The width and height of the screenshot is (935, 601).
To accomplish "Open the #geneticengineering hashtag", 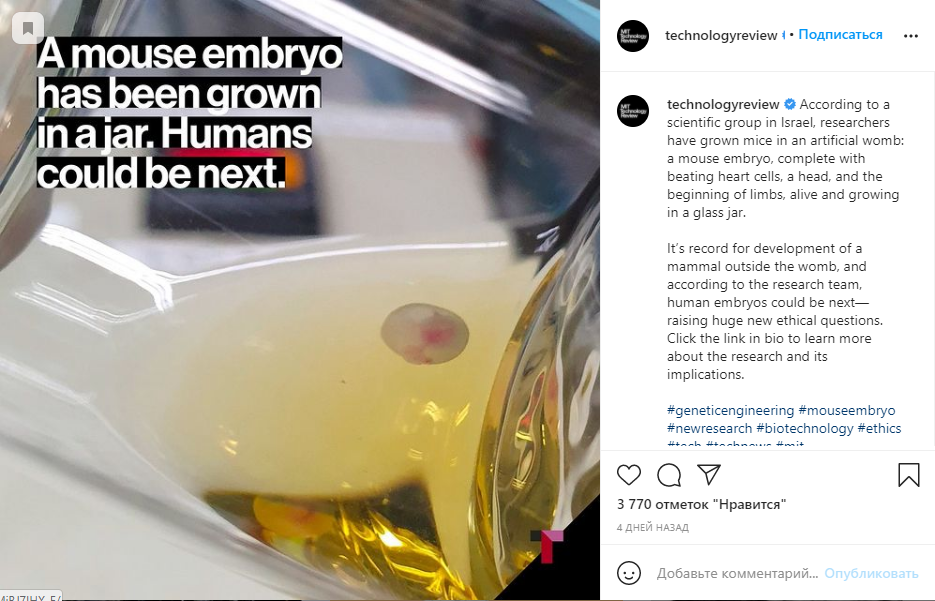I will 730,410.
